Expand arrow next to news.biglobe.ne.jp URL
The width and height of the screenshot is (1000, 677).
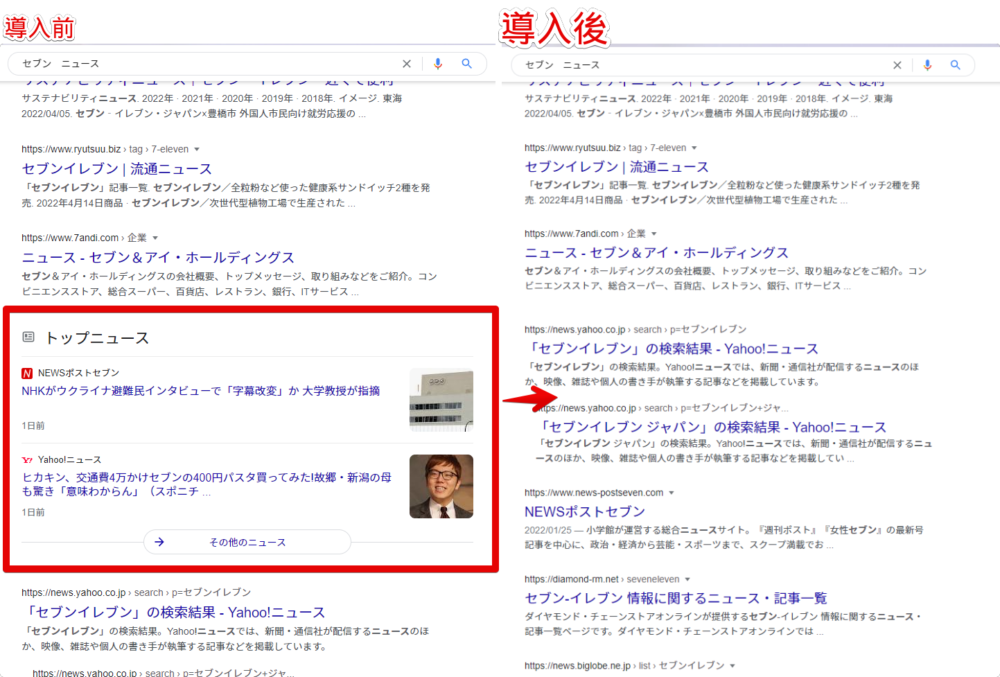(x=733, y=665)
